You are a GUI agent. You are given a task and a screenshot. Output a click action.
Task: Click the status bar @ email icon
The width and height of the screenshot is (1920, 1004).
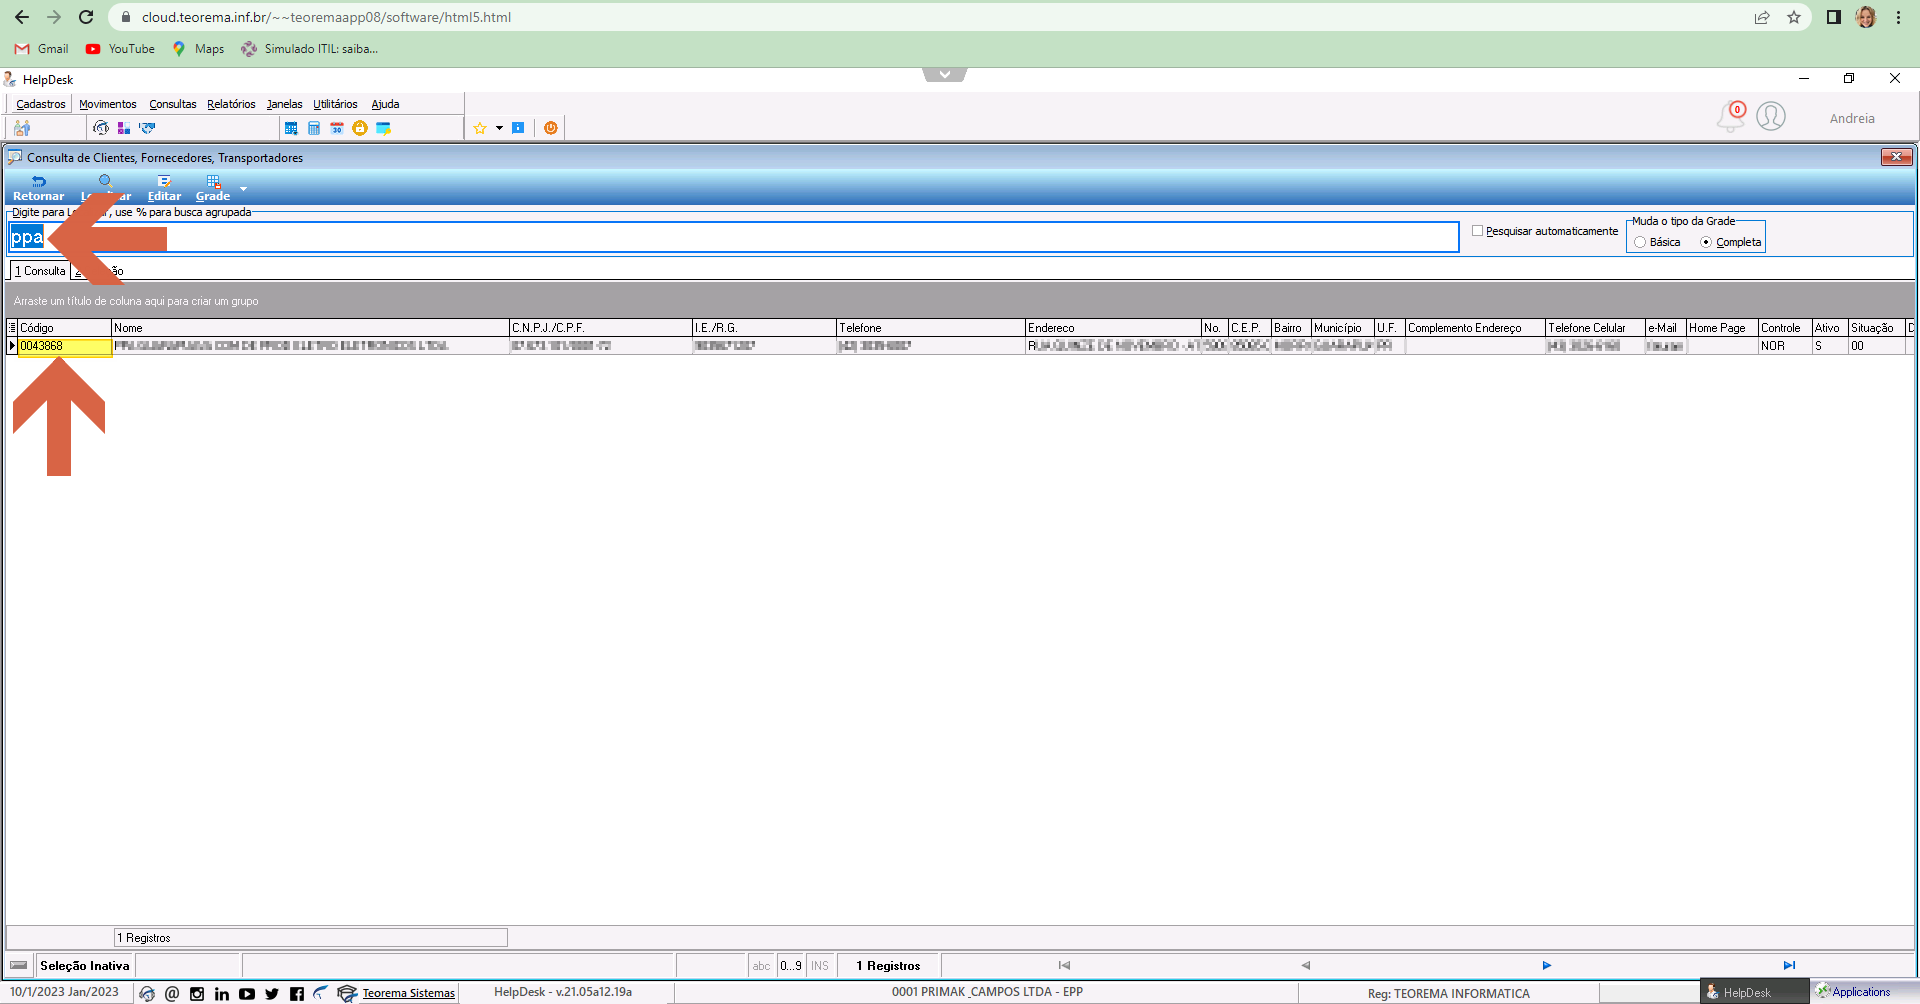click(x=172, y=993)
